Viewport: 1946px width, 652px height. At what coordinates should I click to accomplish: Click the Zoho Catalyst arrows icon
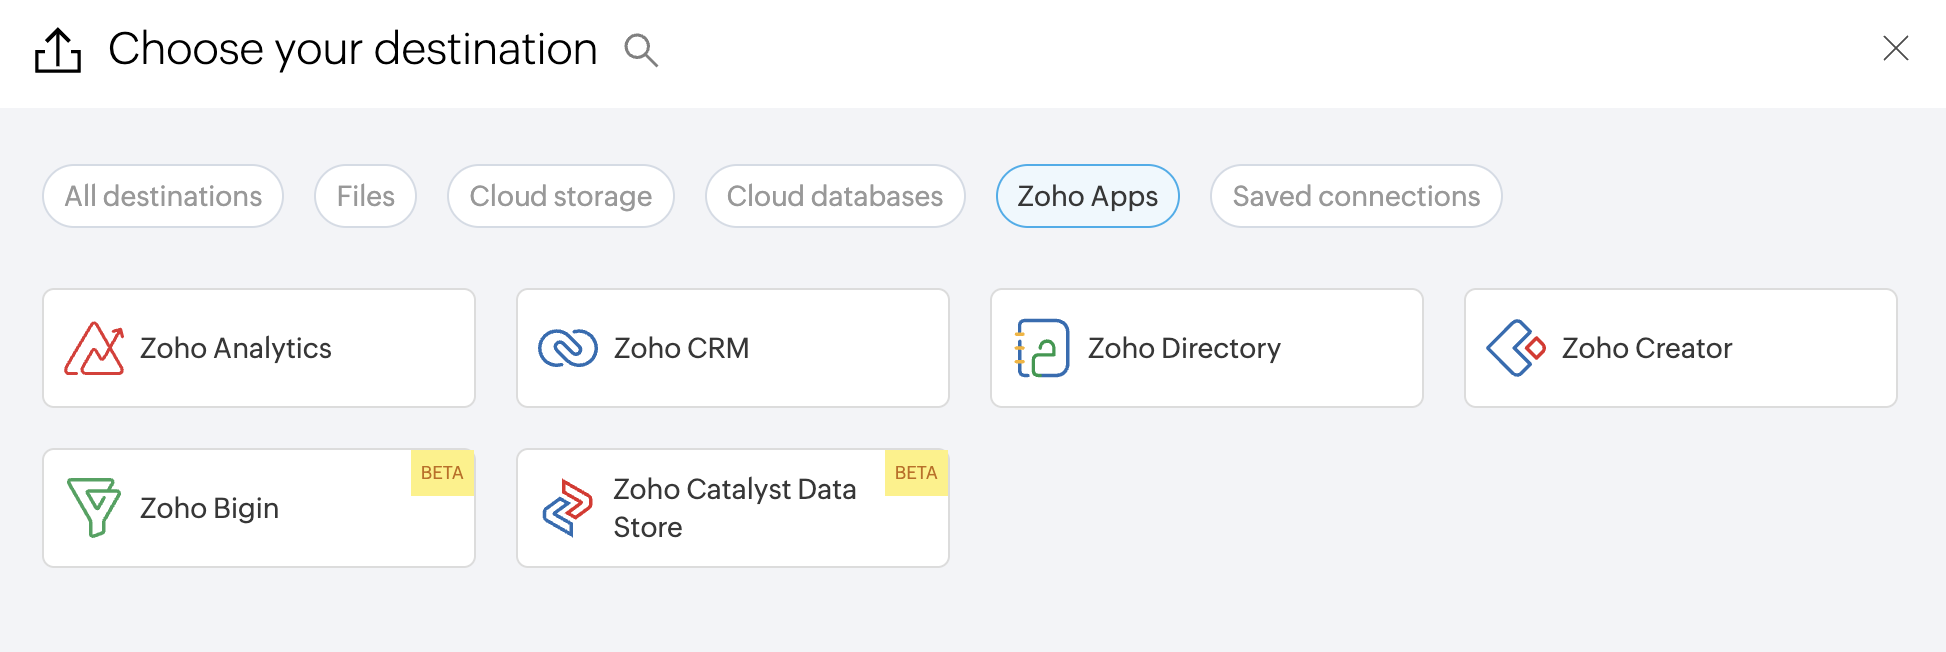tap(567, 507)
